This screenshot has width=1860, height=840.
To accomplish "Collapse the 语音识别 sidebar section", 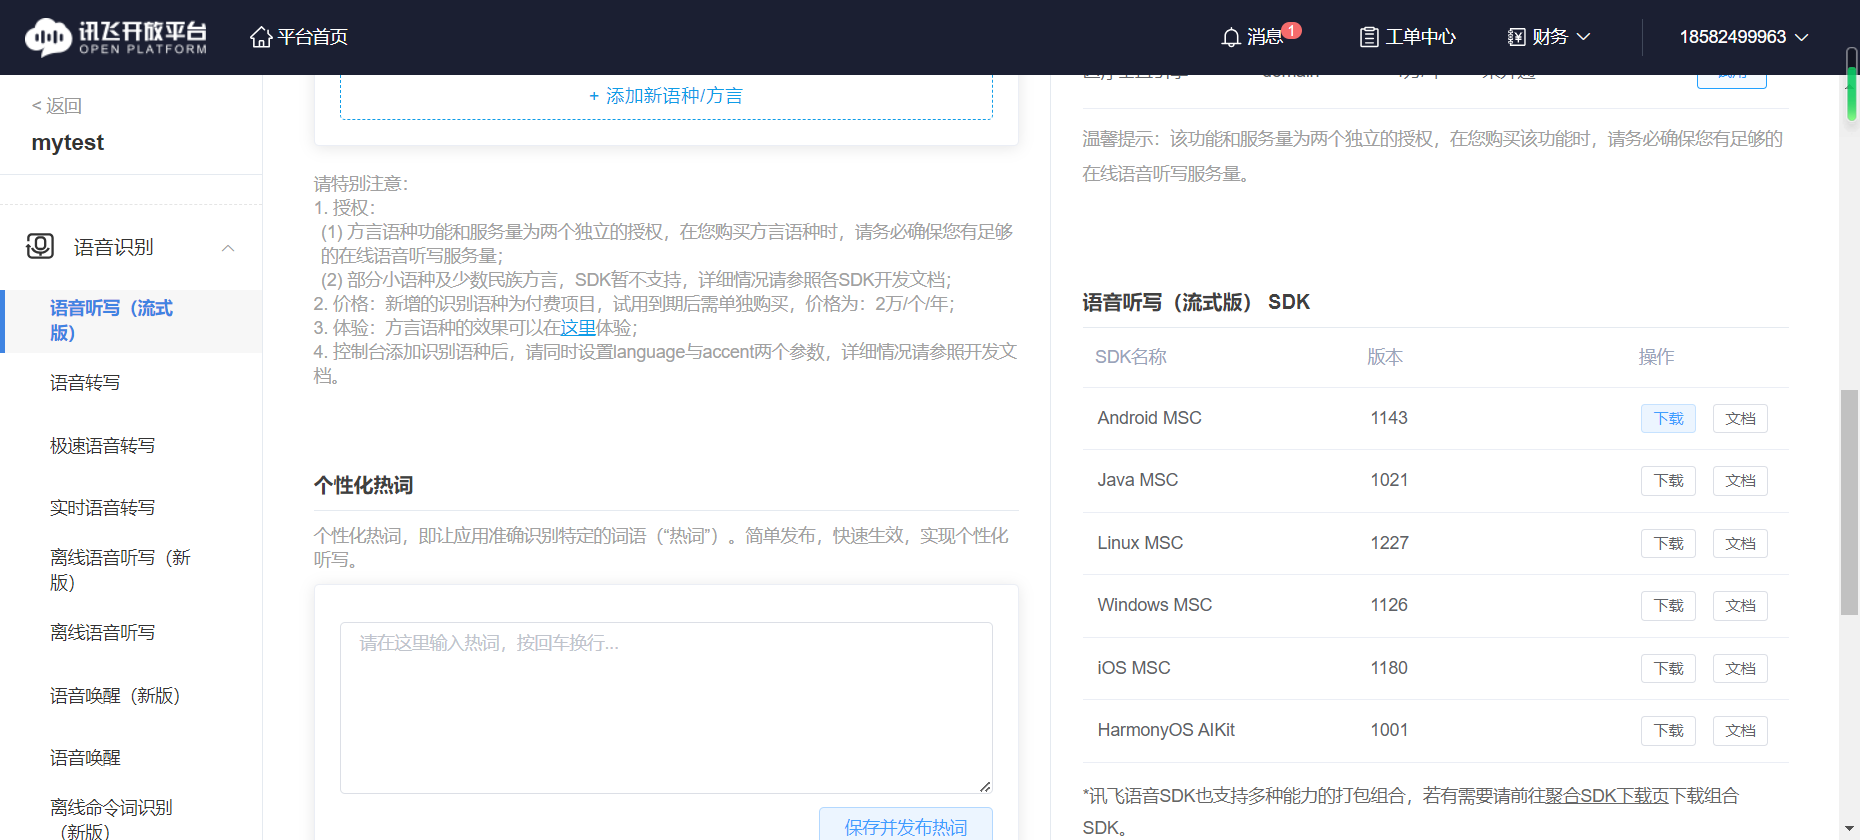I will coord(228,248).
